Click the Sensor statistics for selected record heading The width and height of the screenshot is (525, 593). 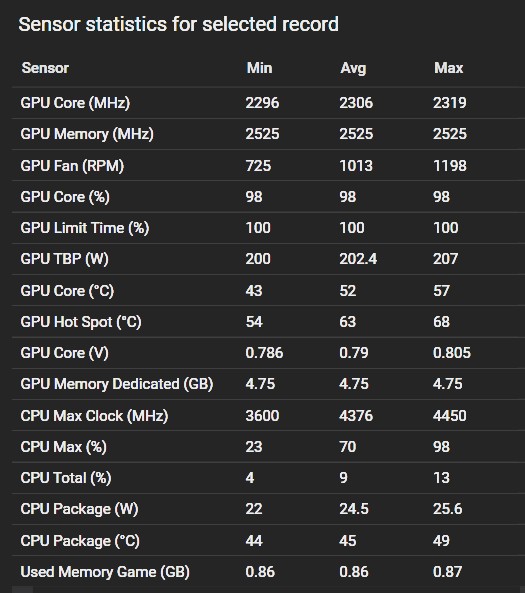tap(179, 25)
